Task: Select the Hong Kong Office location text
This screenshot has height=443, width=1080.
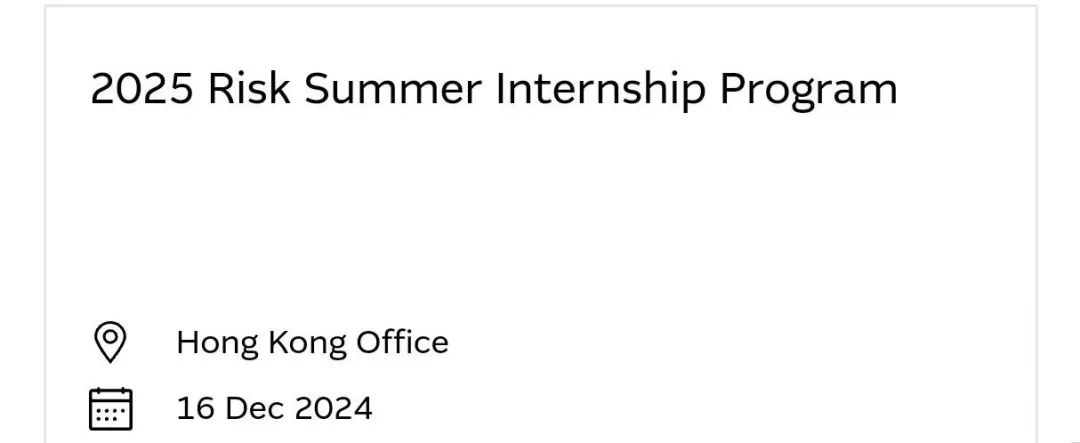Action: 312,343
